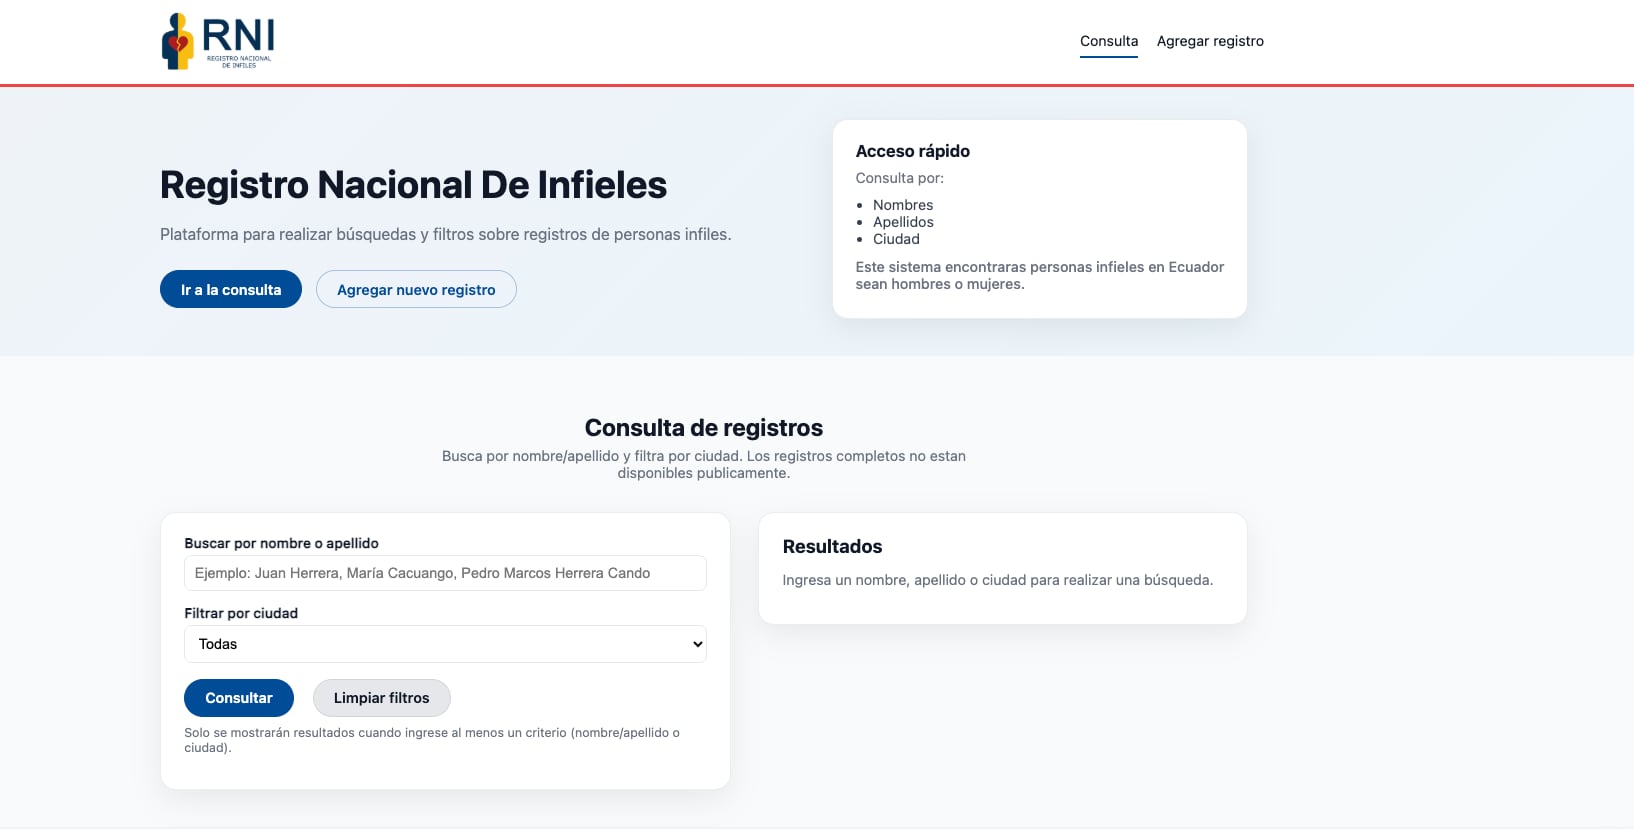Click the Agregar nuevo registro button
The height and width of the screenshot is (829, 1634).
[416, 290]
